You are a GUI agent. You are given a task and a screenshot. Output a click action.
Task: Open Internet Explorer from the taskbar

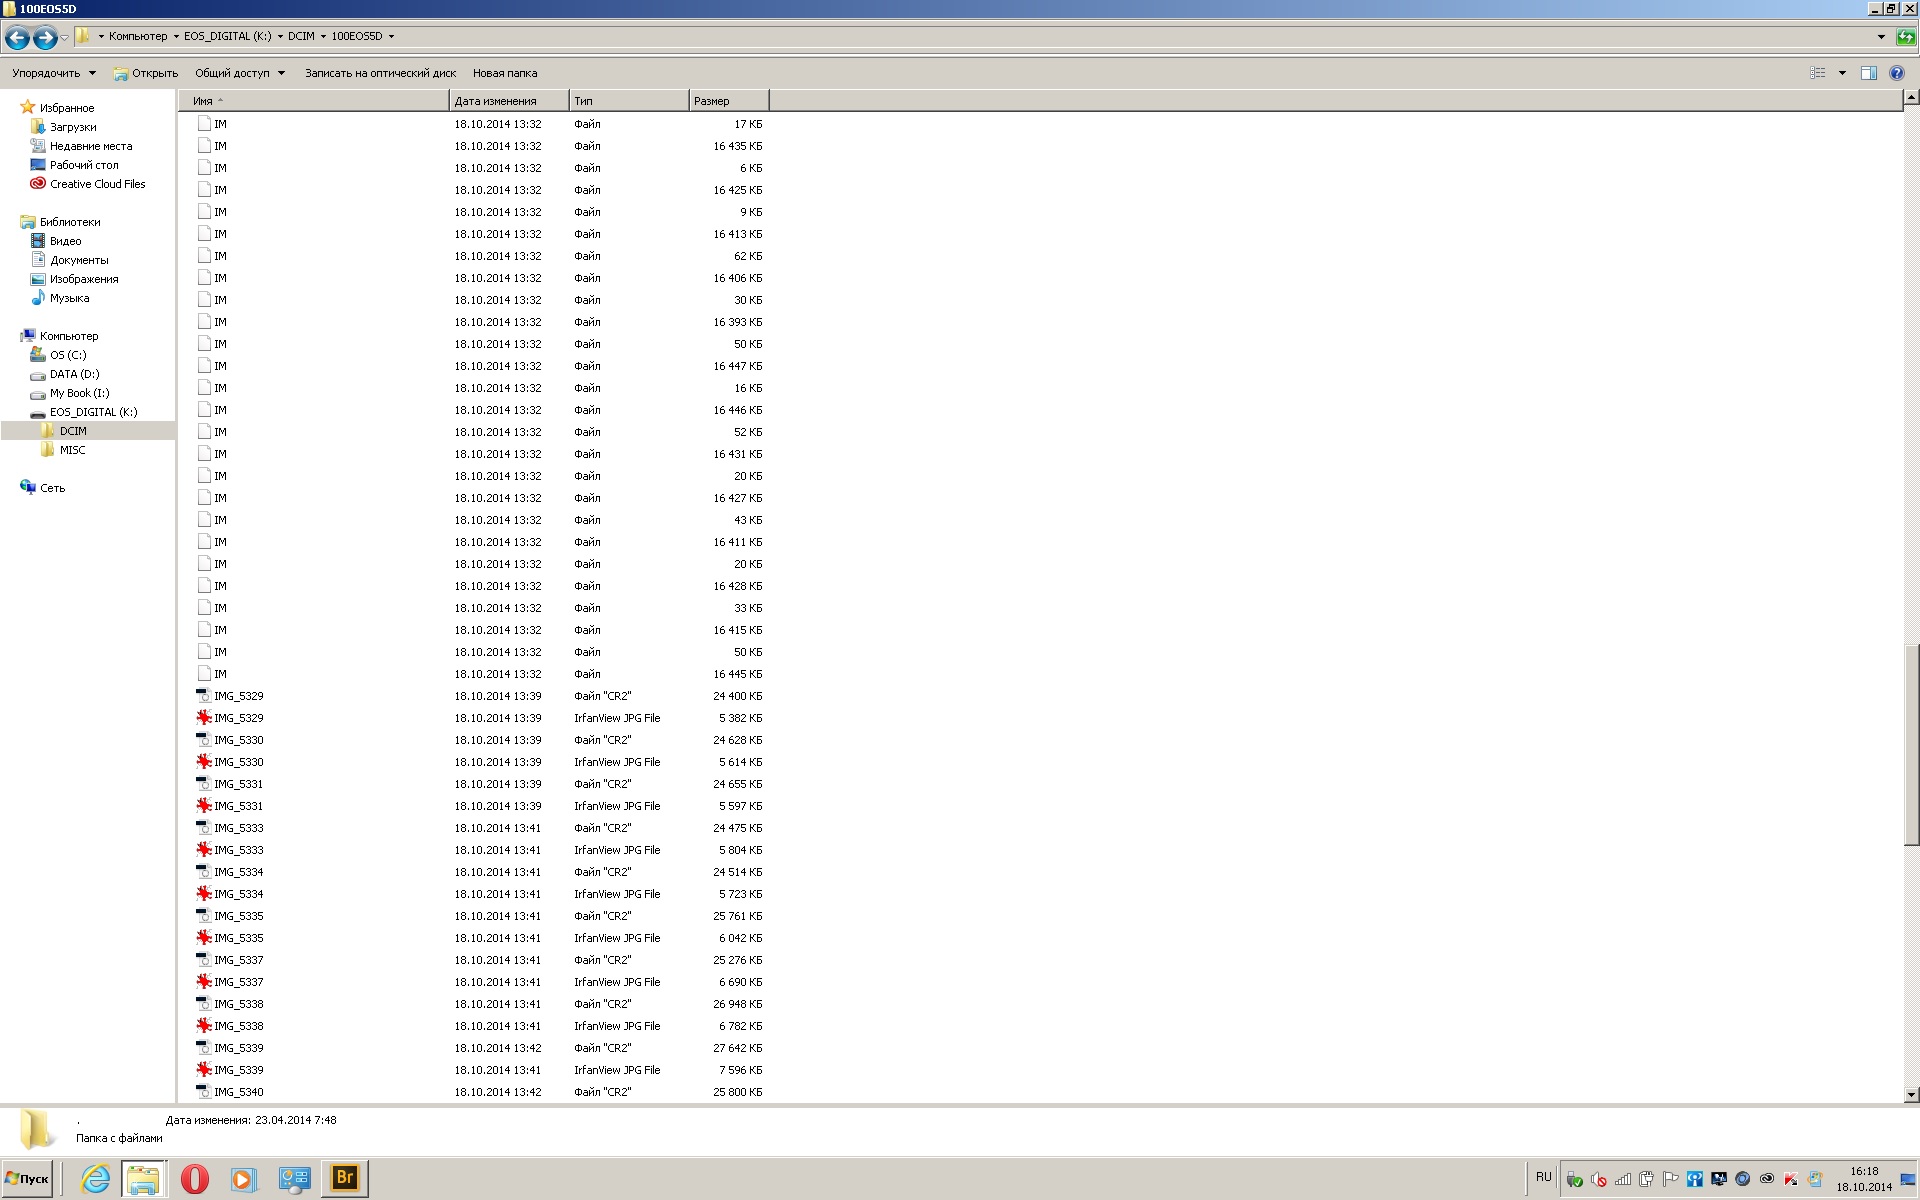(95, 1179)
